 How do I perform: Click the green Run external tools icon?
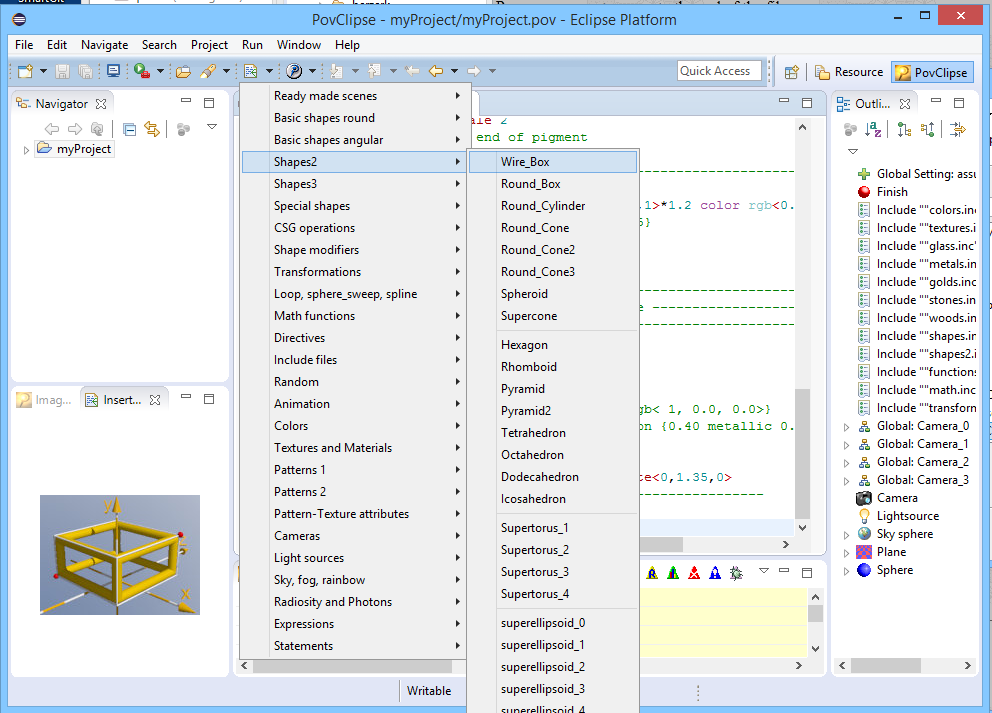[x=142, y=71]
